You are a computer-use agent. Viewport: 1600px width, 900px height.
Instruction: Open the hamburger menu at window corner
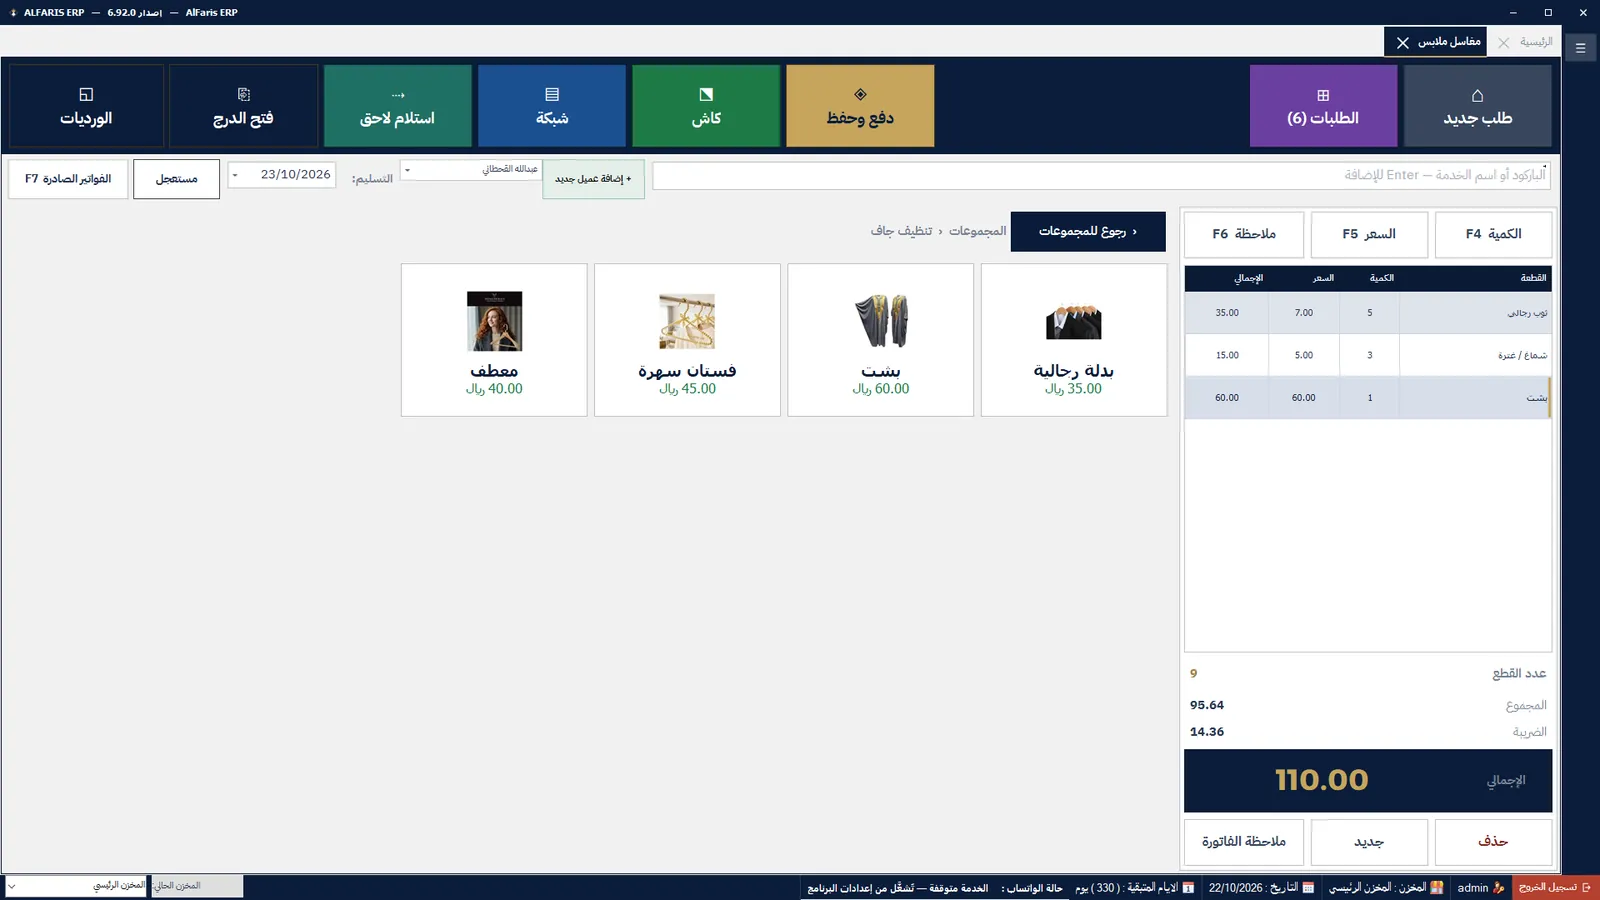[1580, 47]
